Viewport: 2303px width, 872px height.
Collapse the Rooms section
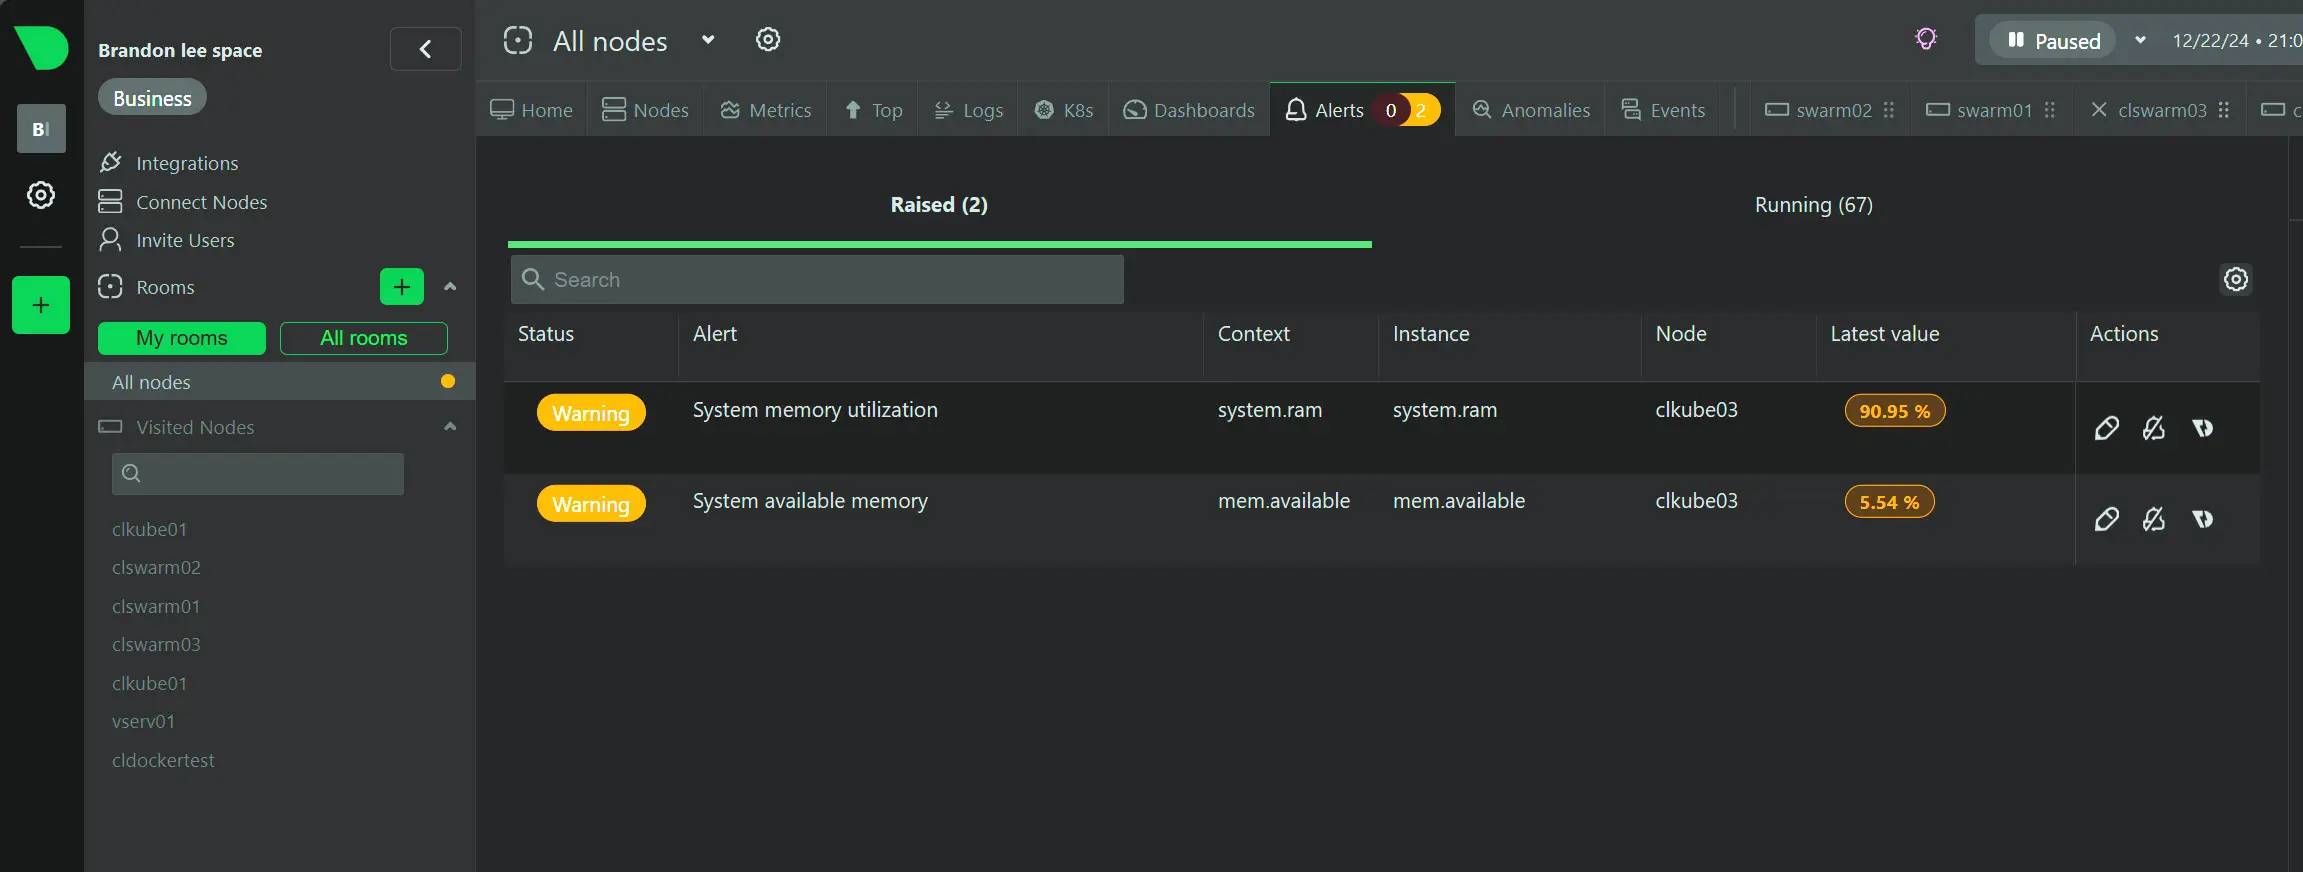[x=450, y=287]
